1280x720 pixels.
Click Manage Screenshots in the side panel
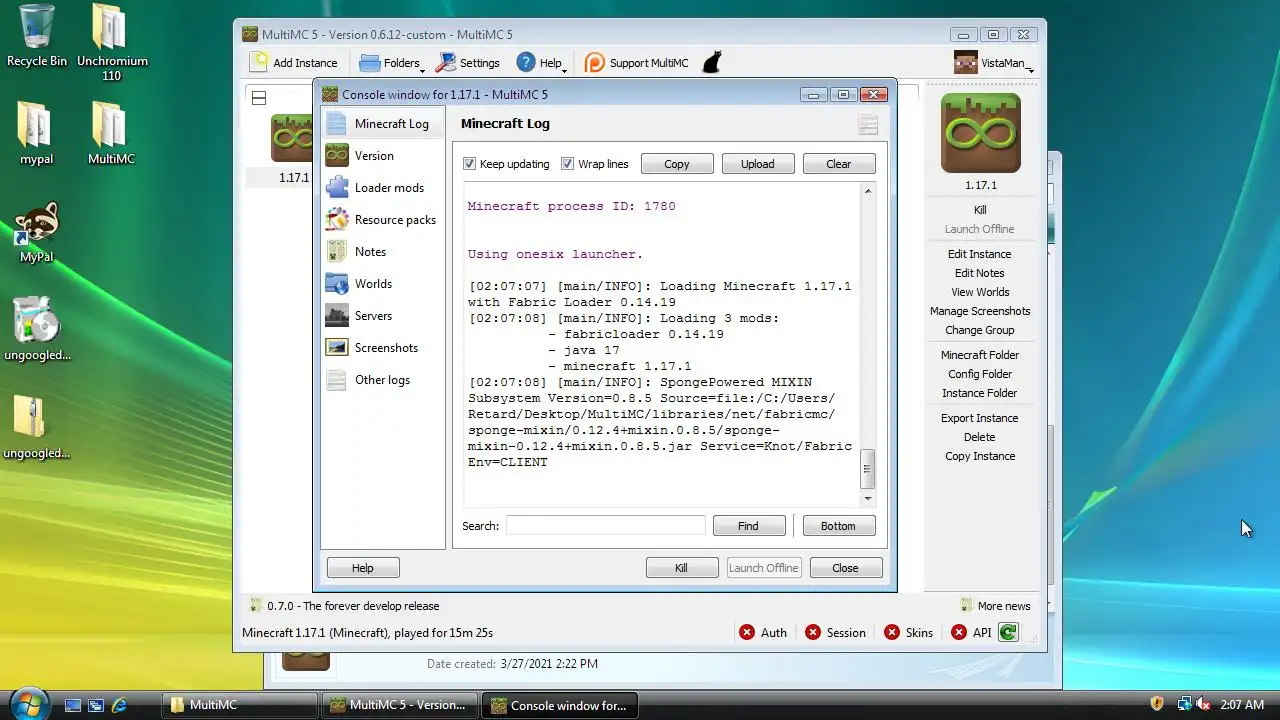click(980, 311)
